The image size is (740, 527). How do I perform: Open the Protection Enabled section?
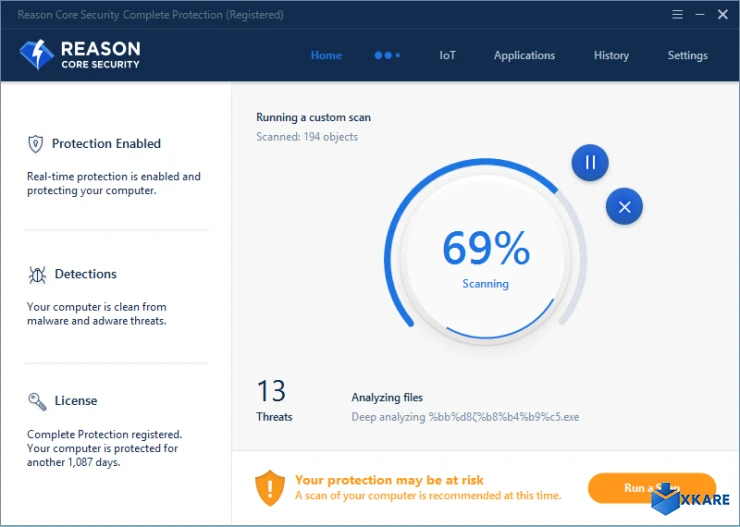(x=106, y=143)
